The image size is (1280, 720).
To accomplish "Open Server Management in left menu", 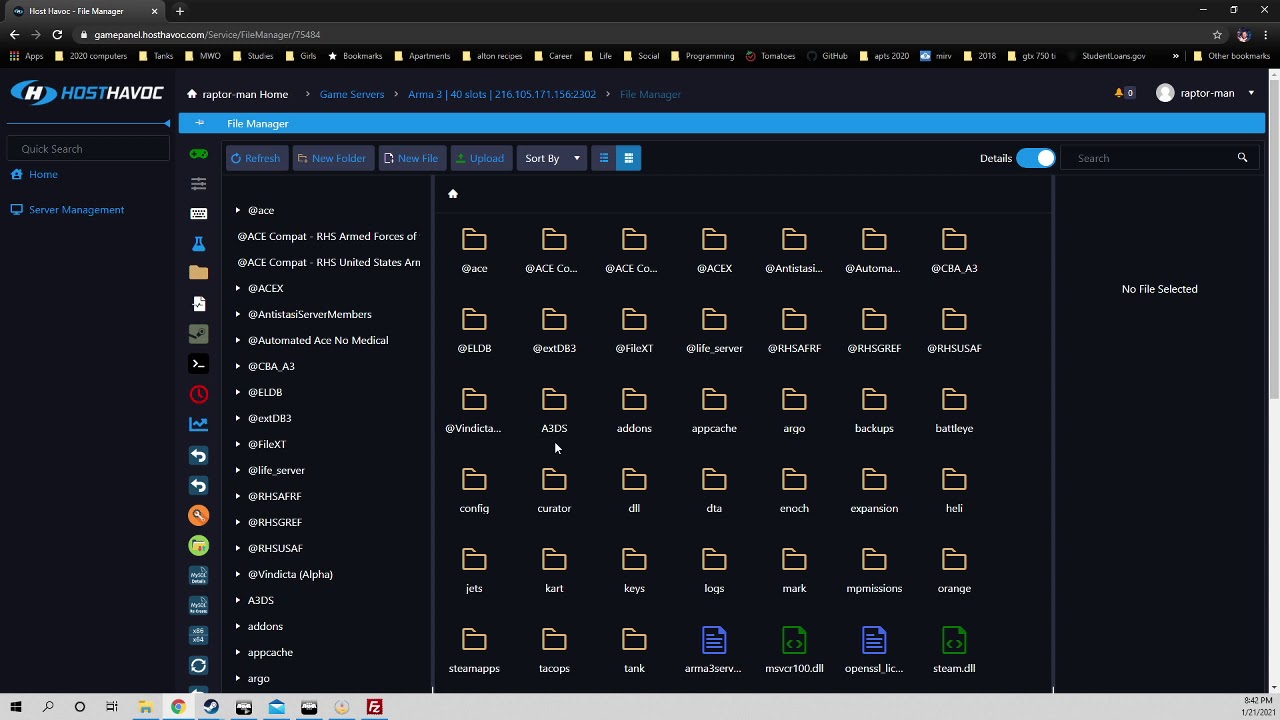I will pyautogui.click(x=76, y=210).
